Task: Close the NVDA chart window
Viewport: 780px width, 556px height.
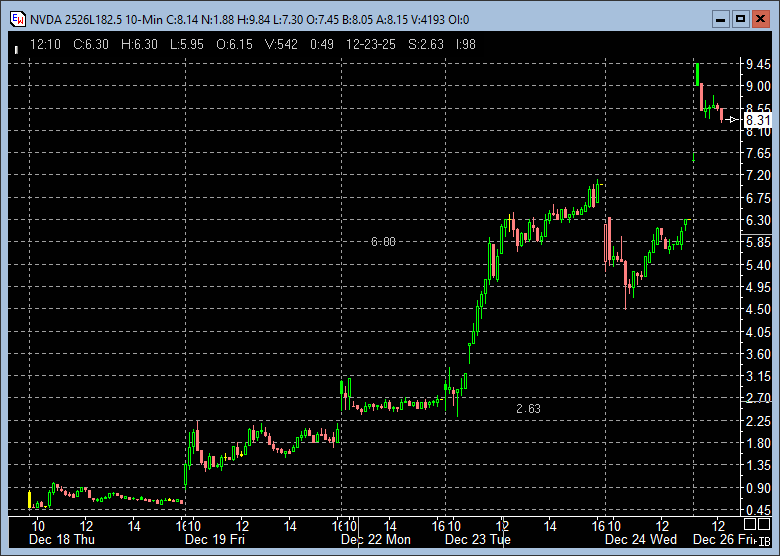Action: (762, 19)
